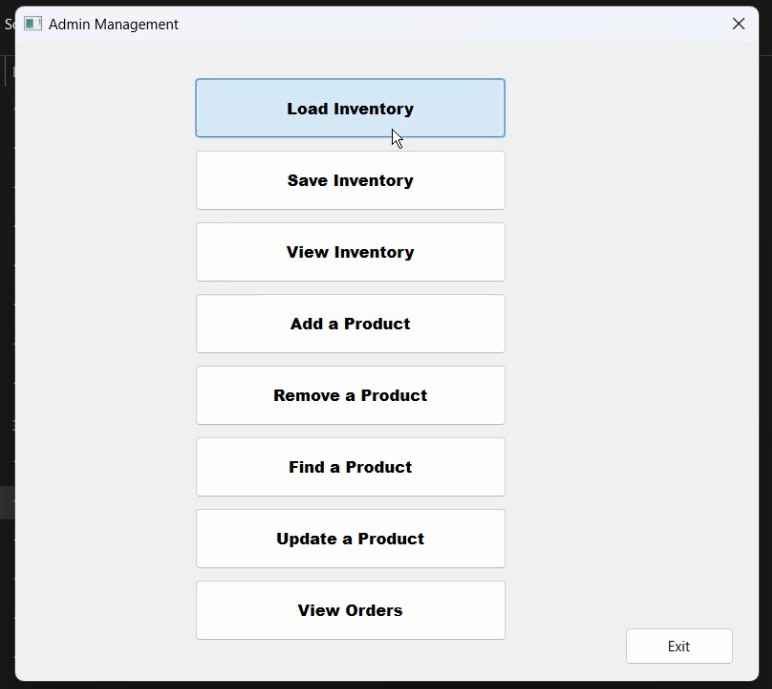Click Update a Product

coord(350,538)
